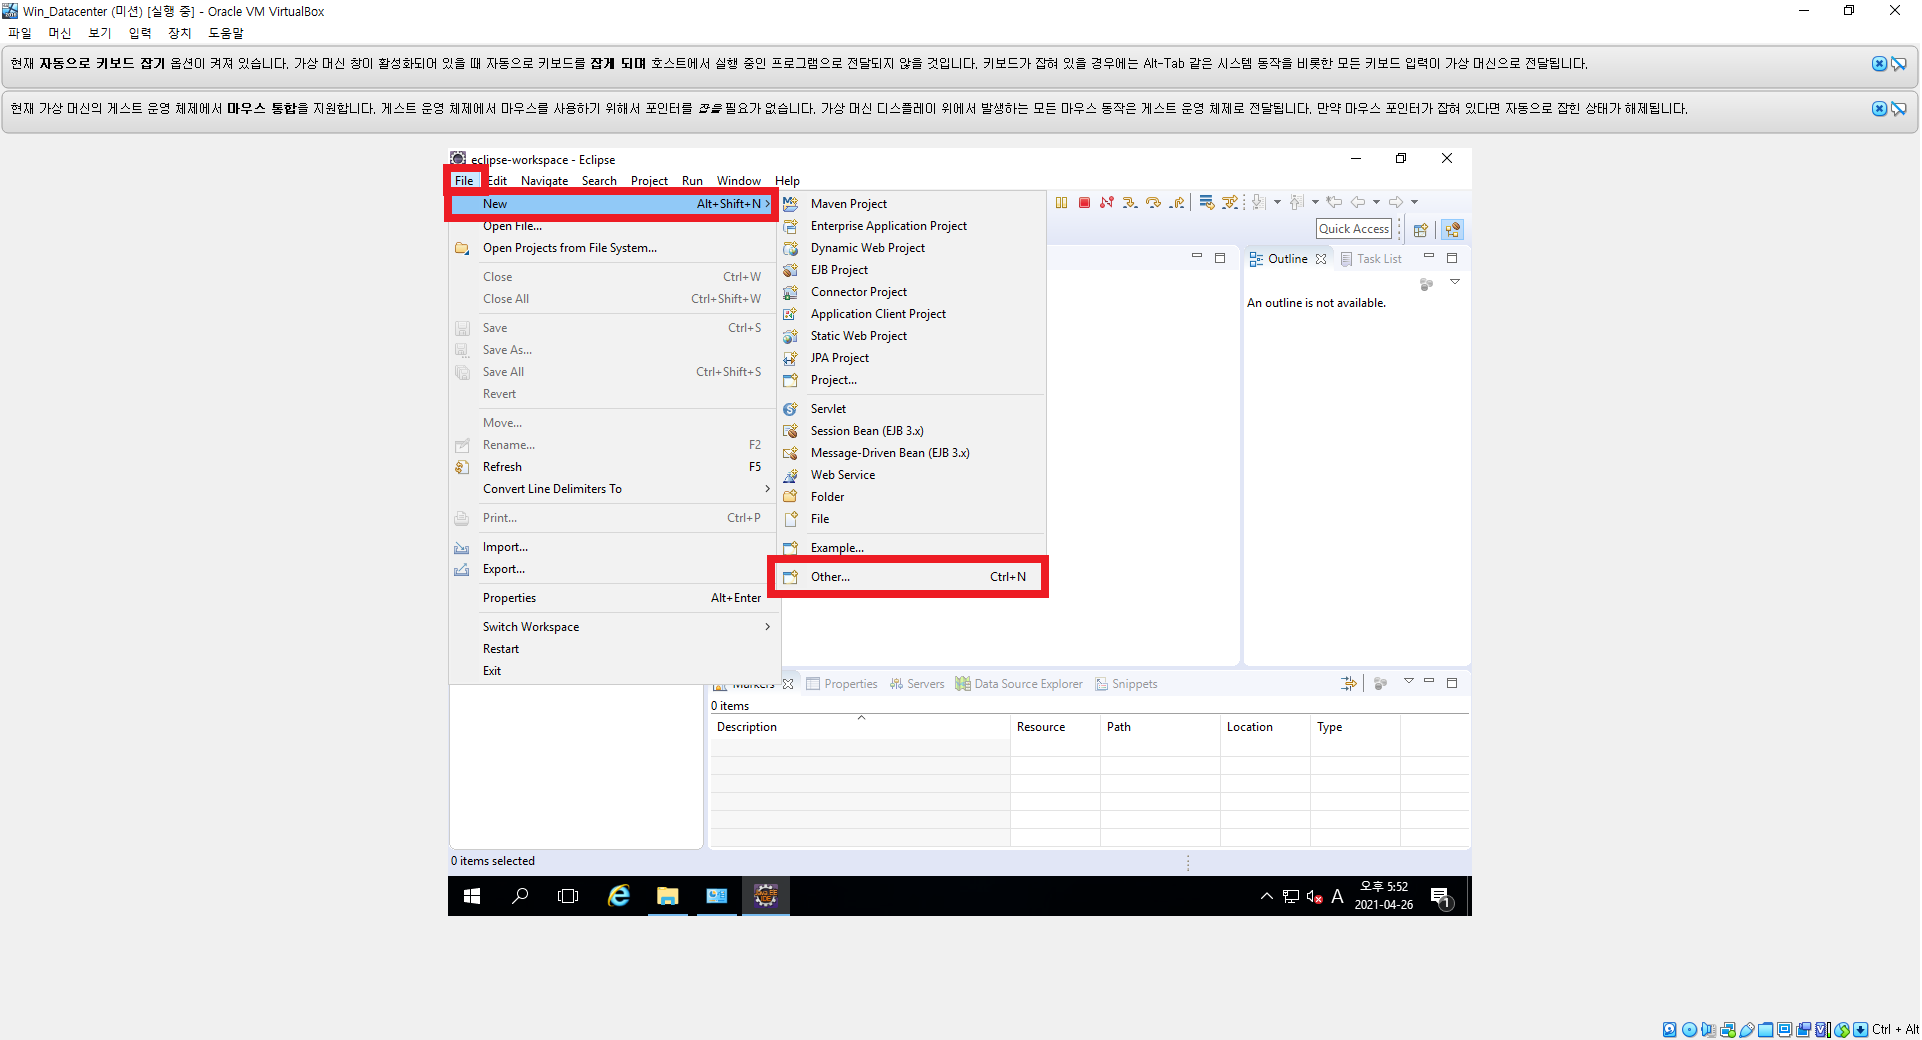The width and height of the screenshot is (1922, 1040).
Task: Select Servlet from the New submenu
Action: [x=912, y=409]
